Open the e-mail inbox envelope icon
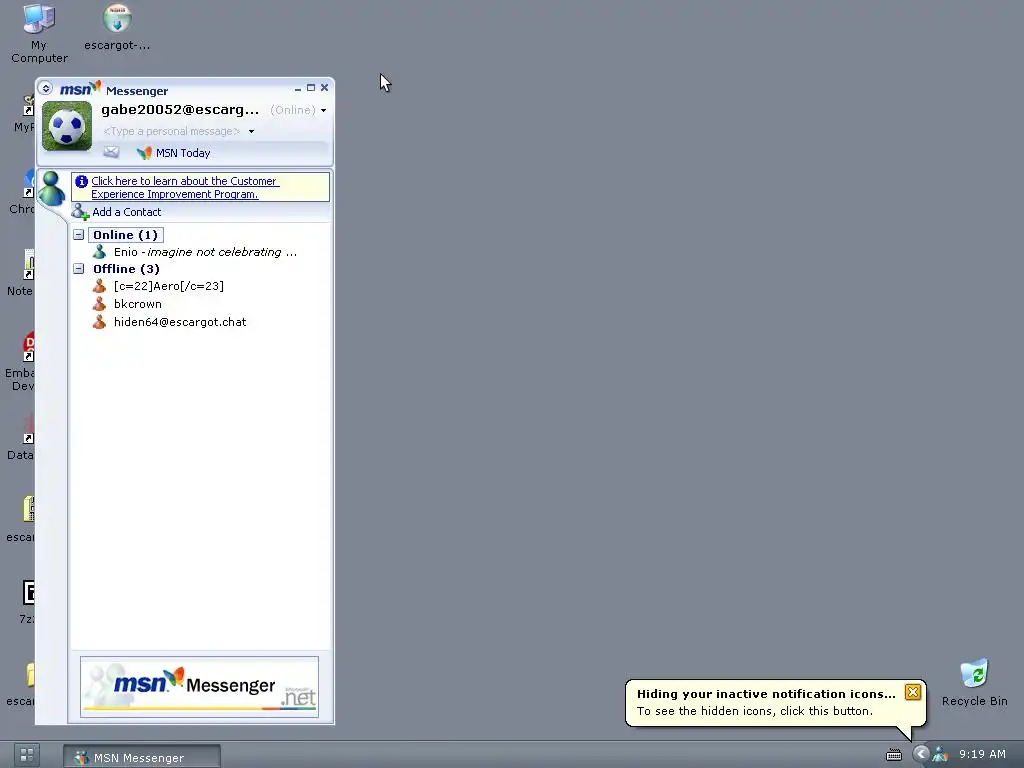1024x768 pixels. tap(111, 152)
